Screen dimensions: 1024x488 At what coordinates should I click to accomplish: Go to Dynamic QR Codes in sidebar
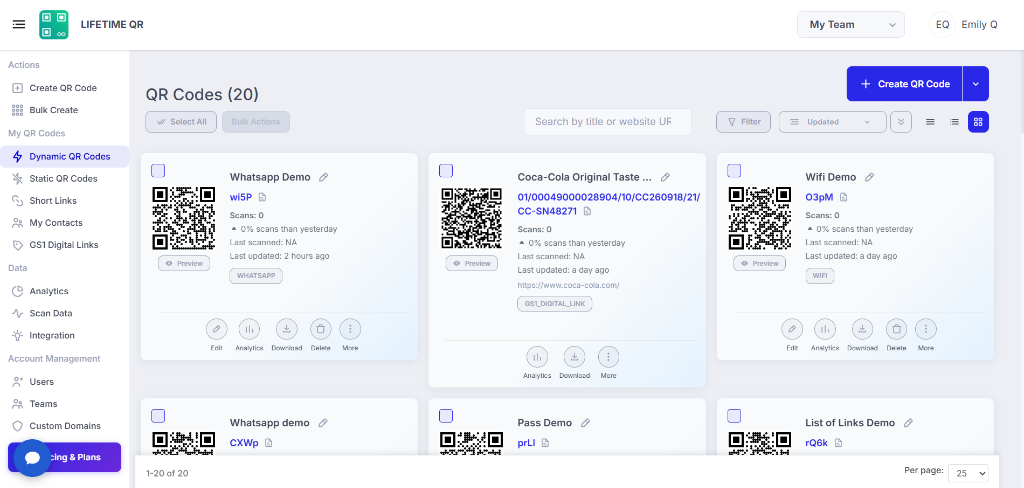(65, 157)
